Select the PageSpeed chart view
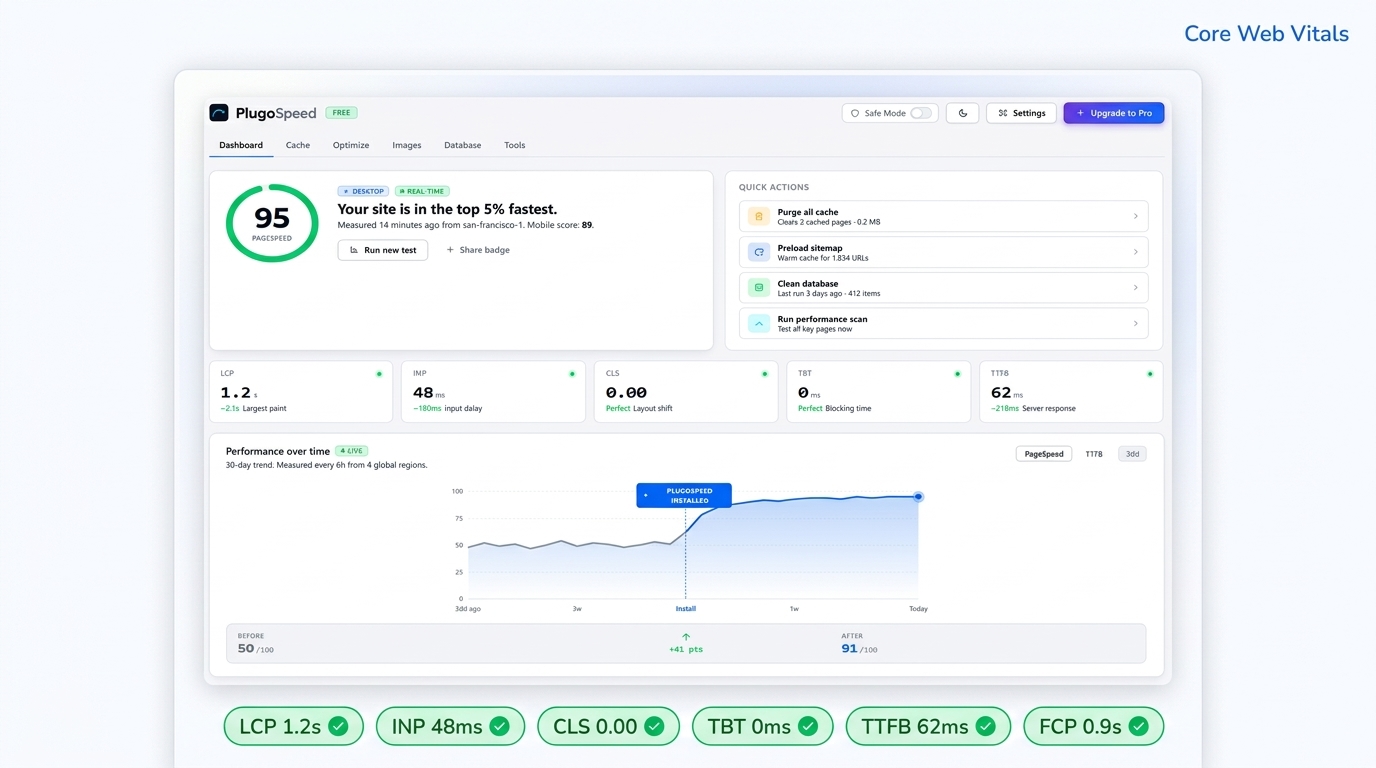Image resolution: width=1376 pixels, height=768 pixels. (1044, 454)
